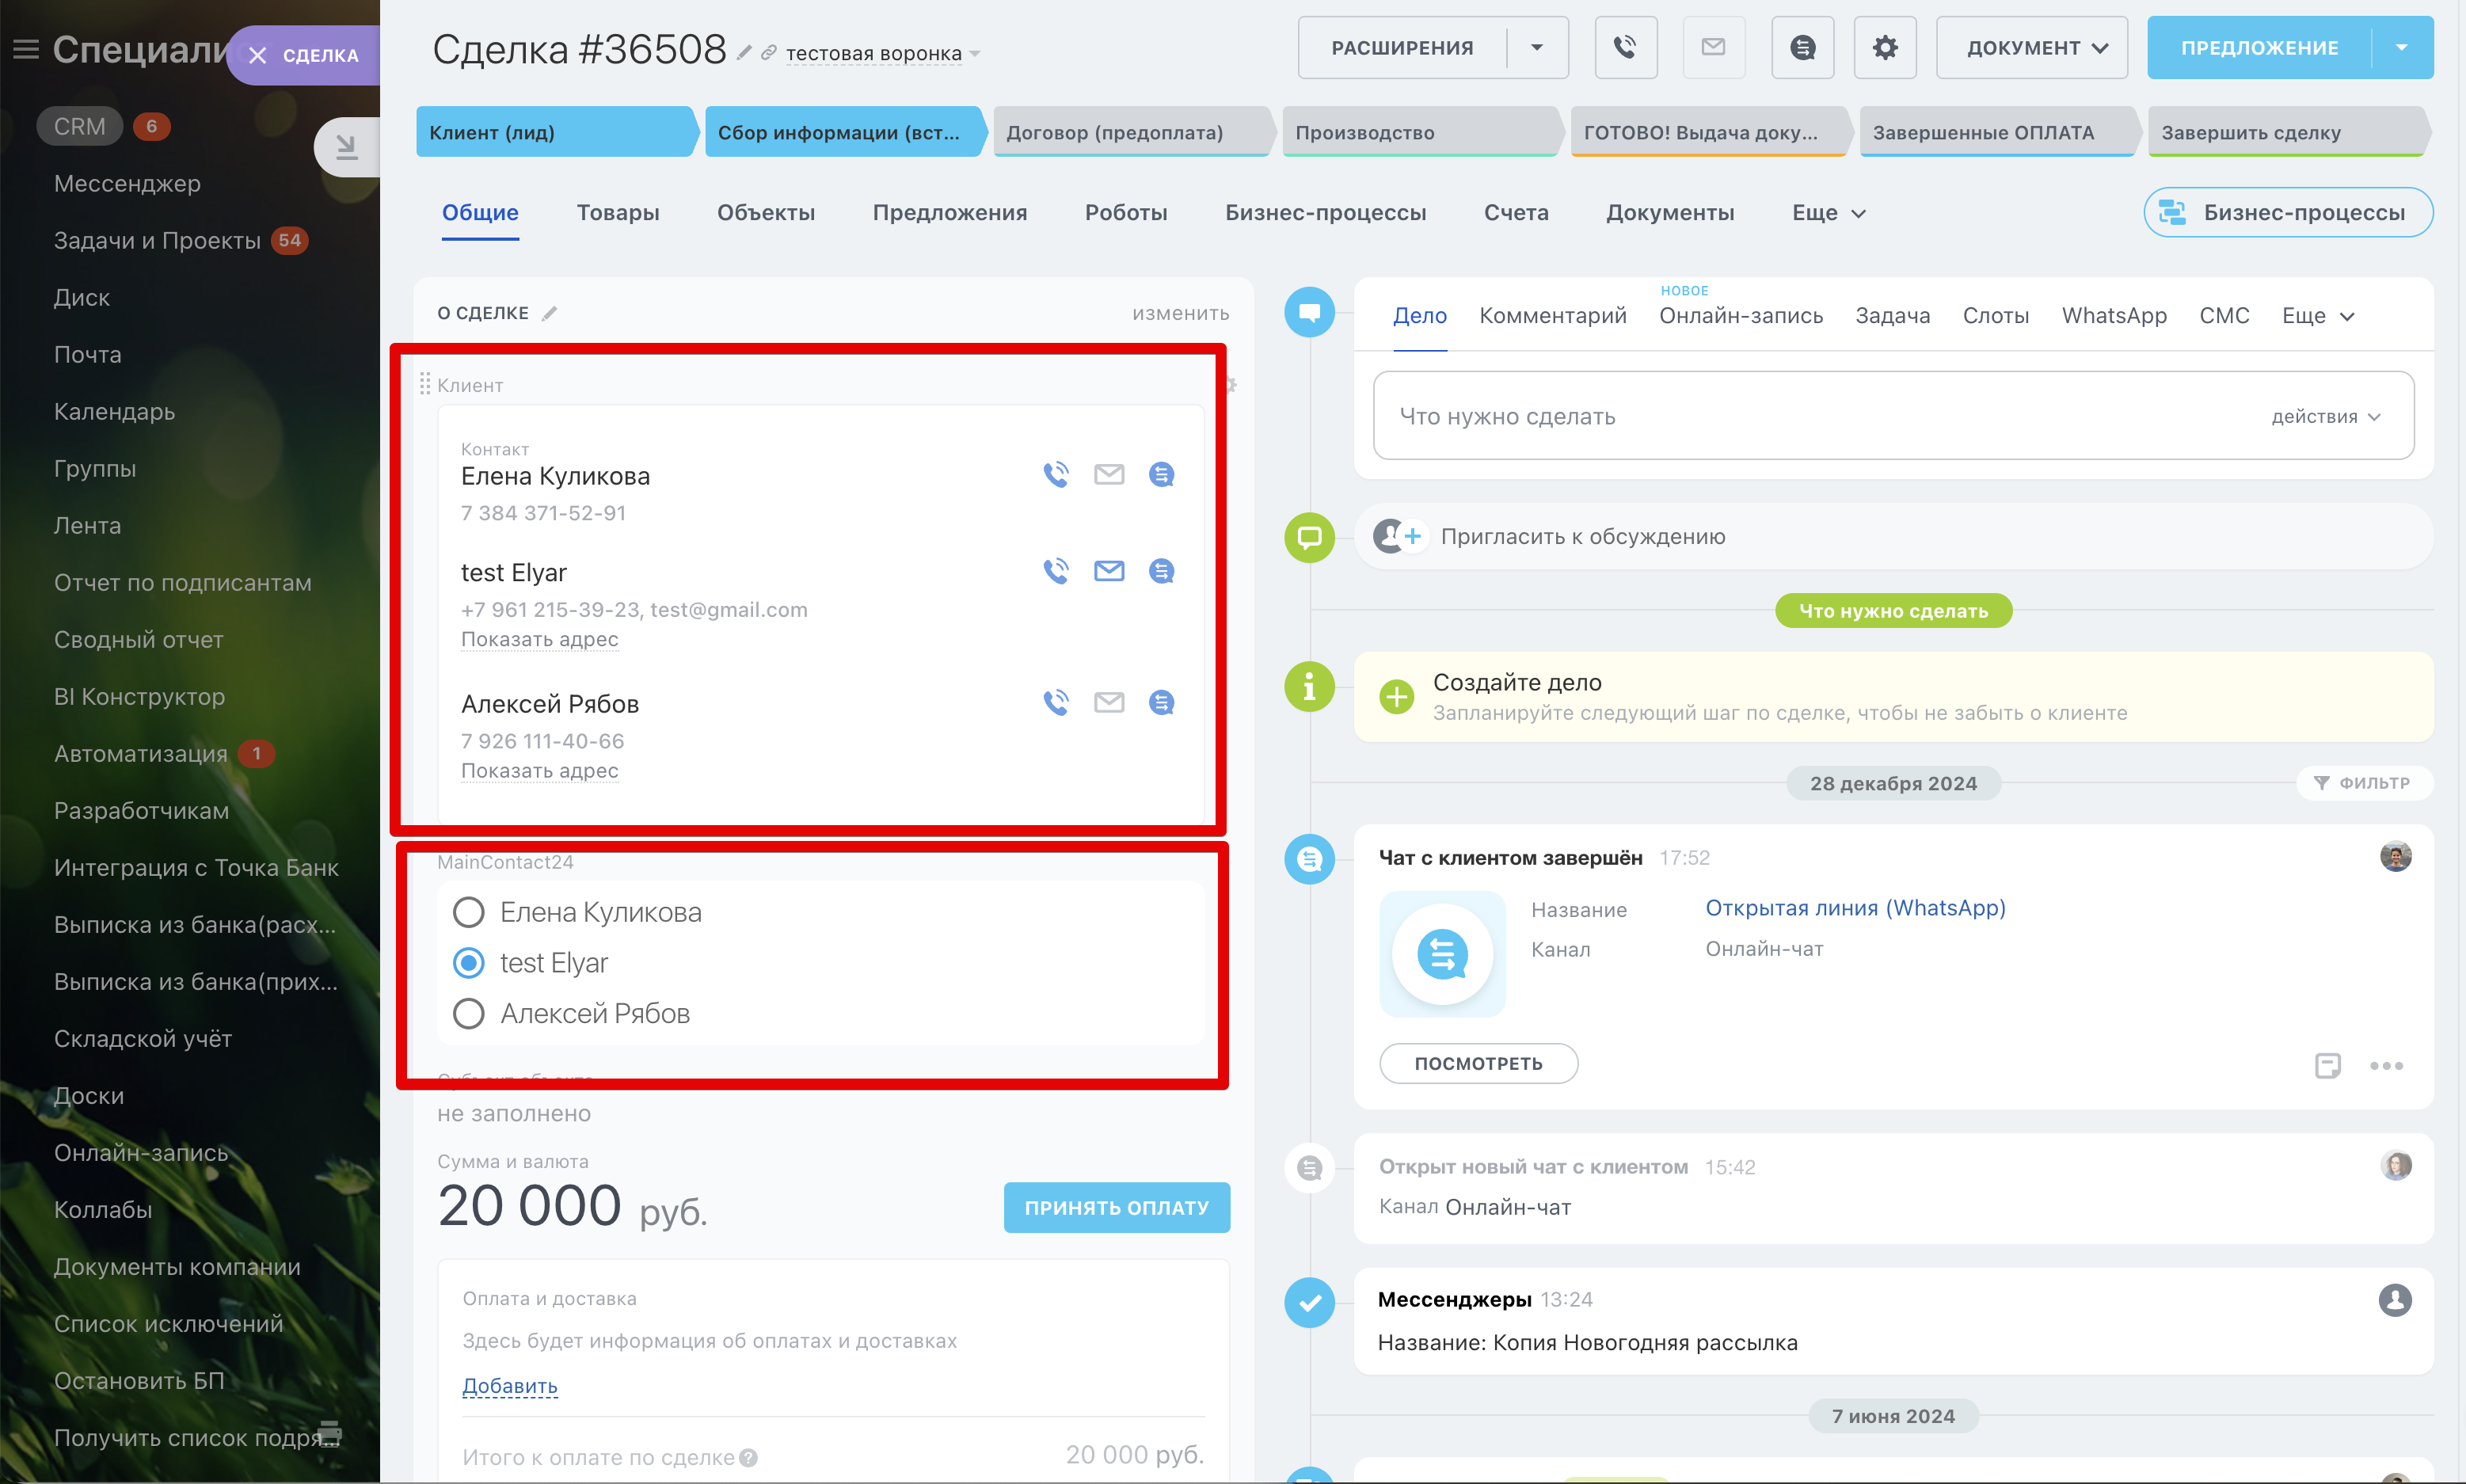Switch to the Товары tab
This screenshot has height=1484, width=2466.
(x=617, y=213)
